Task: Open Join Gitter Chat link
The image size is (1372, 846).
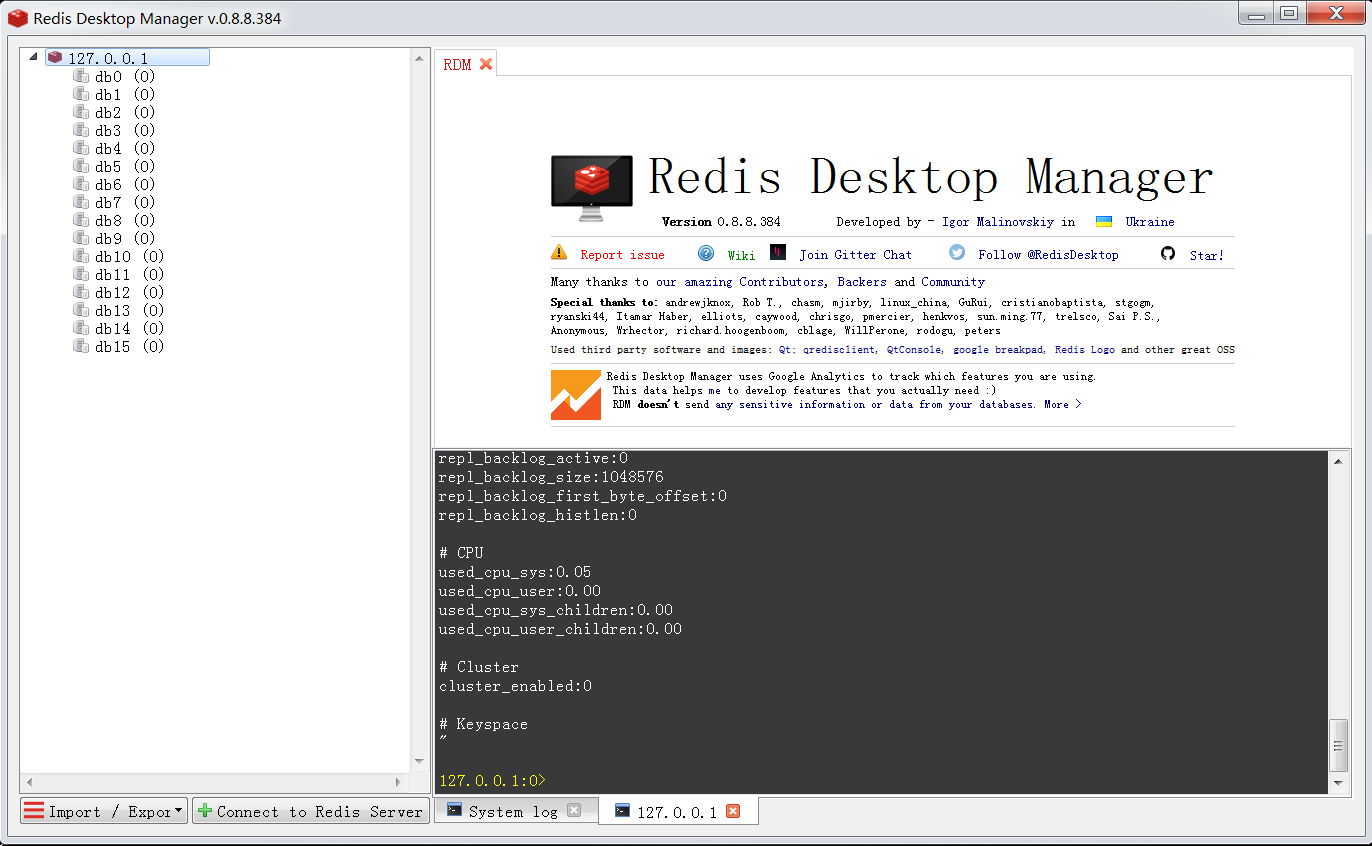Action: 855,255
